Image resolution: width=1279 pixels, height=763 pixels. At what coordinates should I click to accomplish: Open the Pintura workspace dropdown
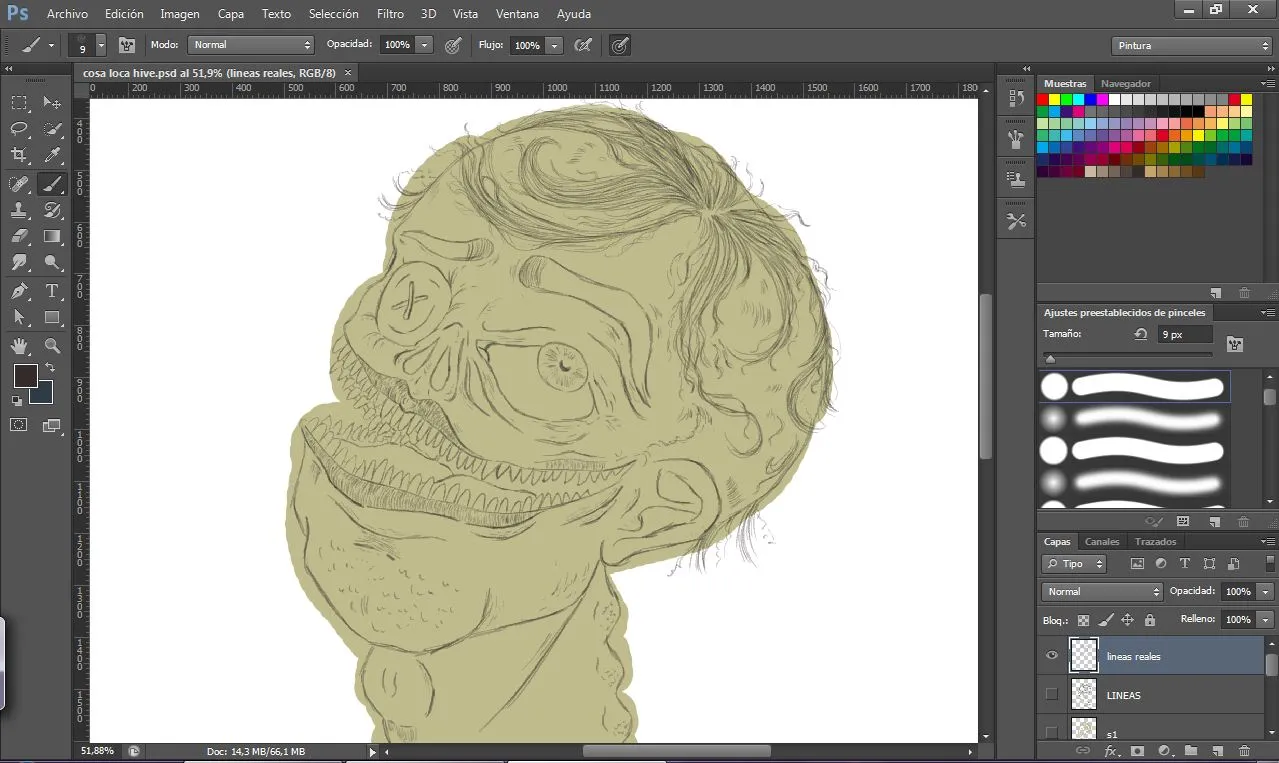[1191, 46]
